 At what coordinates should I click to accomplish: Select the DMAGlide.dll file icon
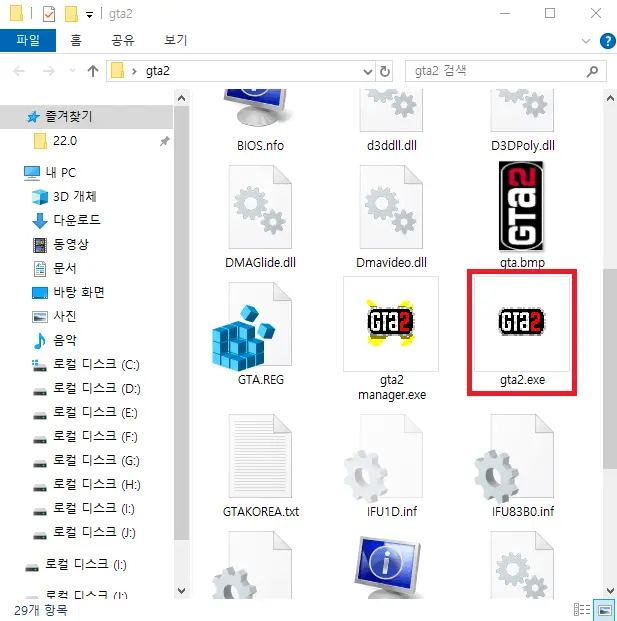pyautogui.click(x=260, y=207)
